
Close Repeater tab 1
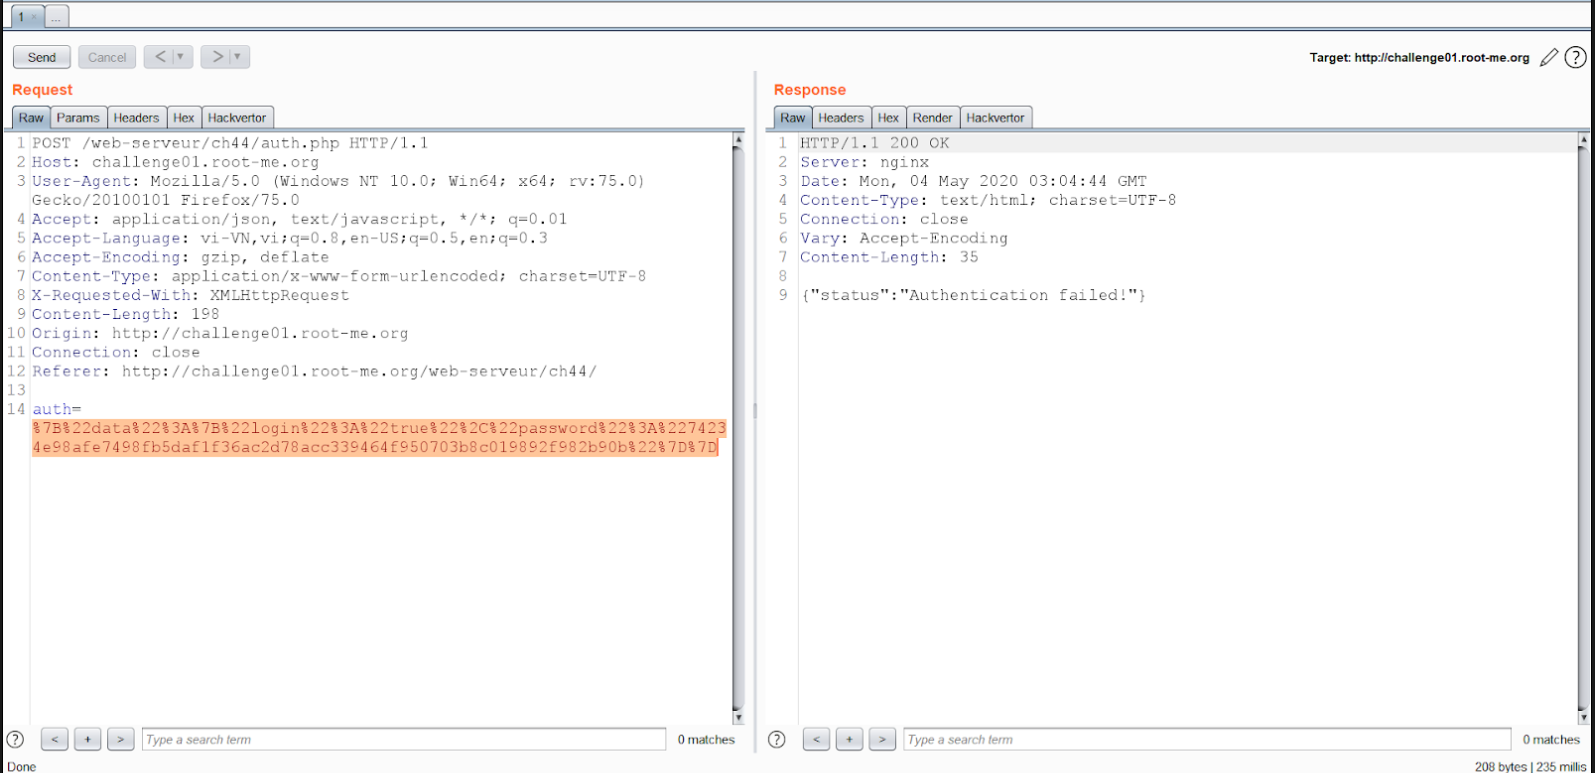33,17
